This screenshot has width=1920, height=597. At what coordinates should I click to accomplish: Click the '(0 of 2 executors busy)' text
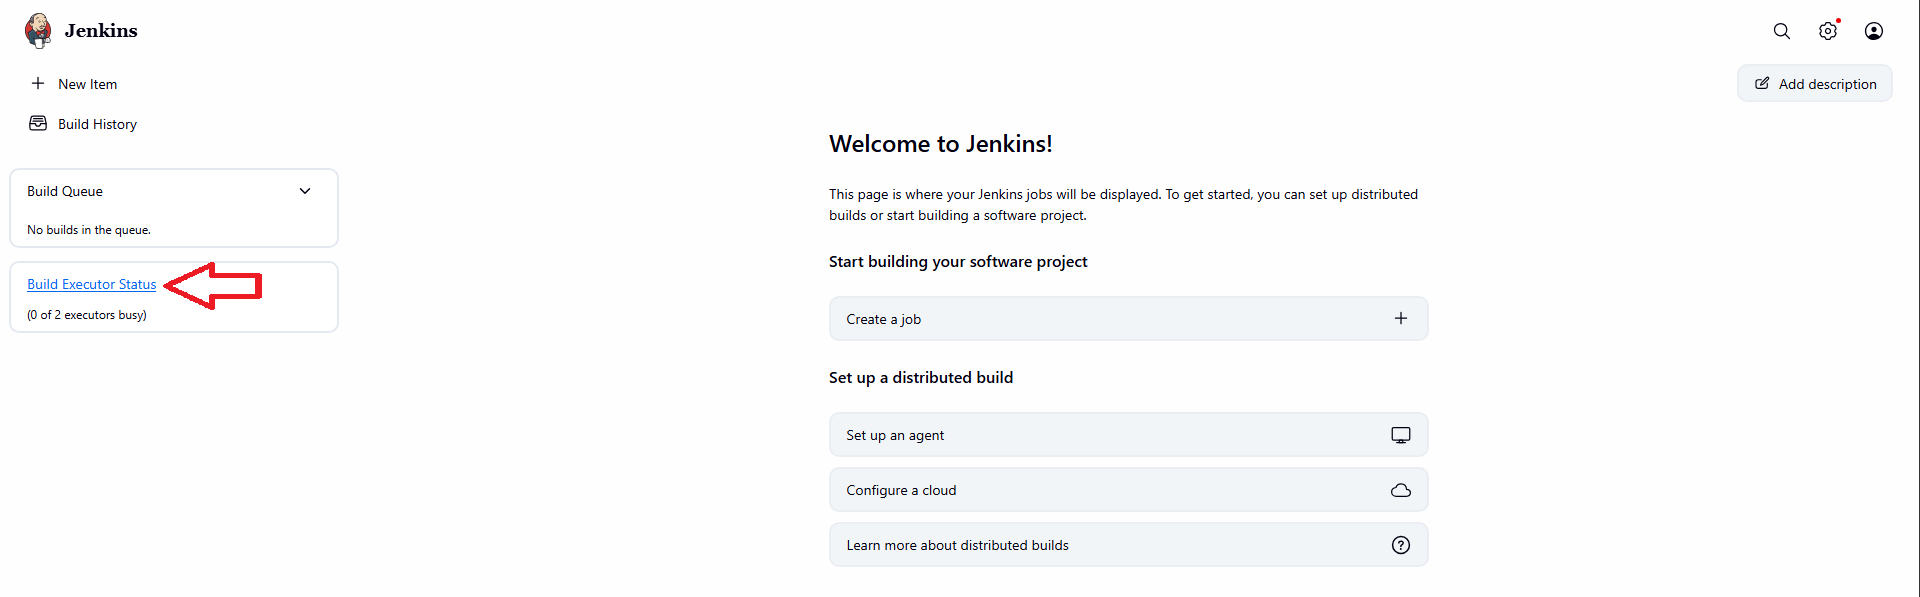87,315
